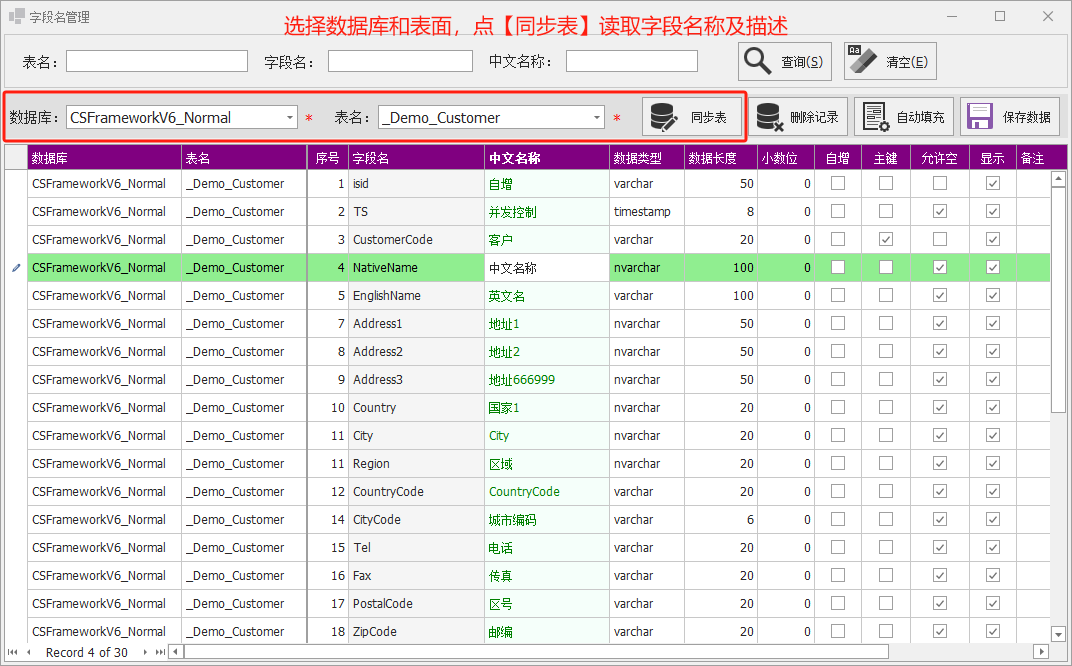Click the floppy disk icon on 保存数据
The image size is (1072, 666).
(980, 117)
